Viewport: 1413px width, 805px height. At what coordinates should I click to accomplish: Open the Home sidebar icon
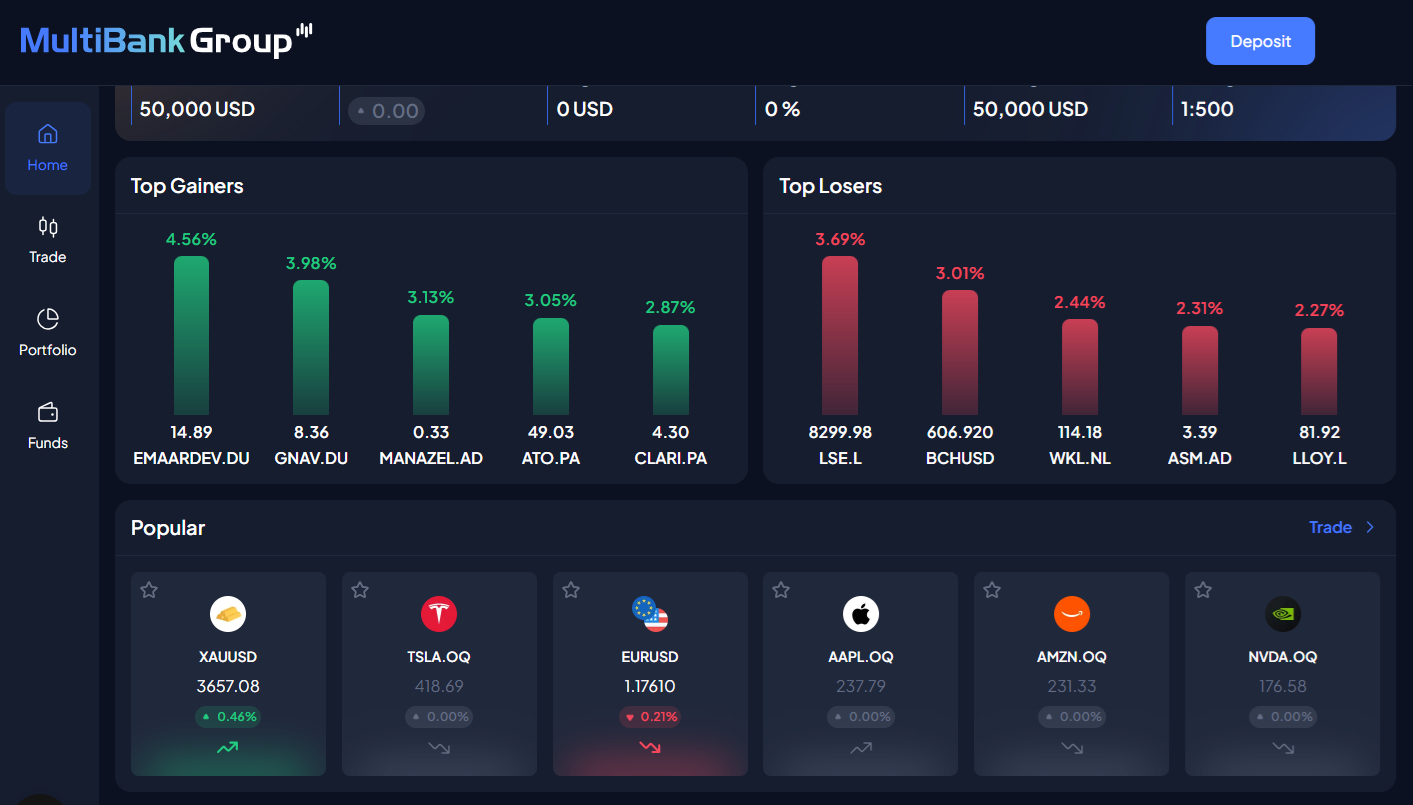pyautogui.click(x=48, y=134)
